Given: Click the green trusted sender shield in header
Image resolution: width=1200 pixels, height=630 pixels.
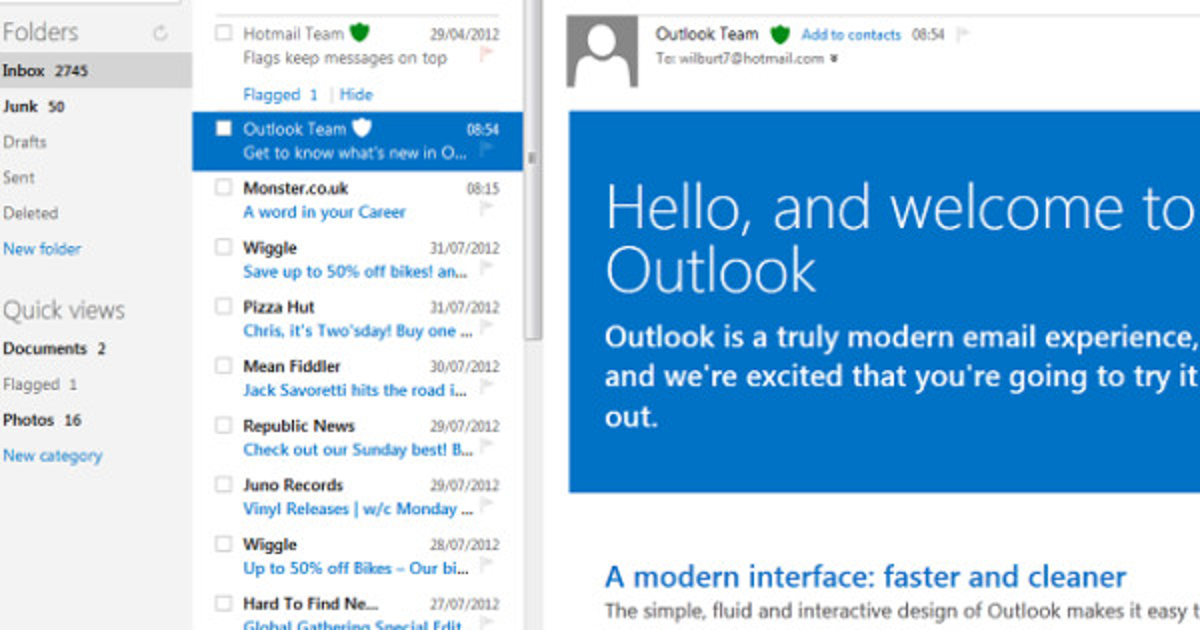Looking at the screenshot, I should pos(779,35).
